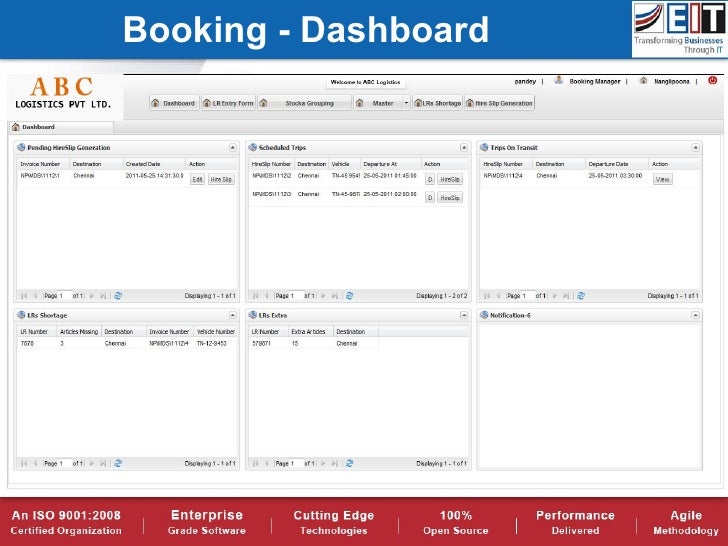Click D button for NPMDS\1112\2 trip
This screenshot has width=728, height=546.
click(x=430, y=179)
